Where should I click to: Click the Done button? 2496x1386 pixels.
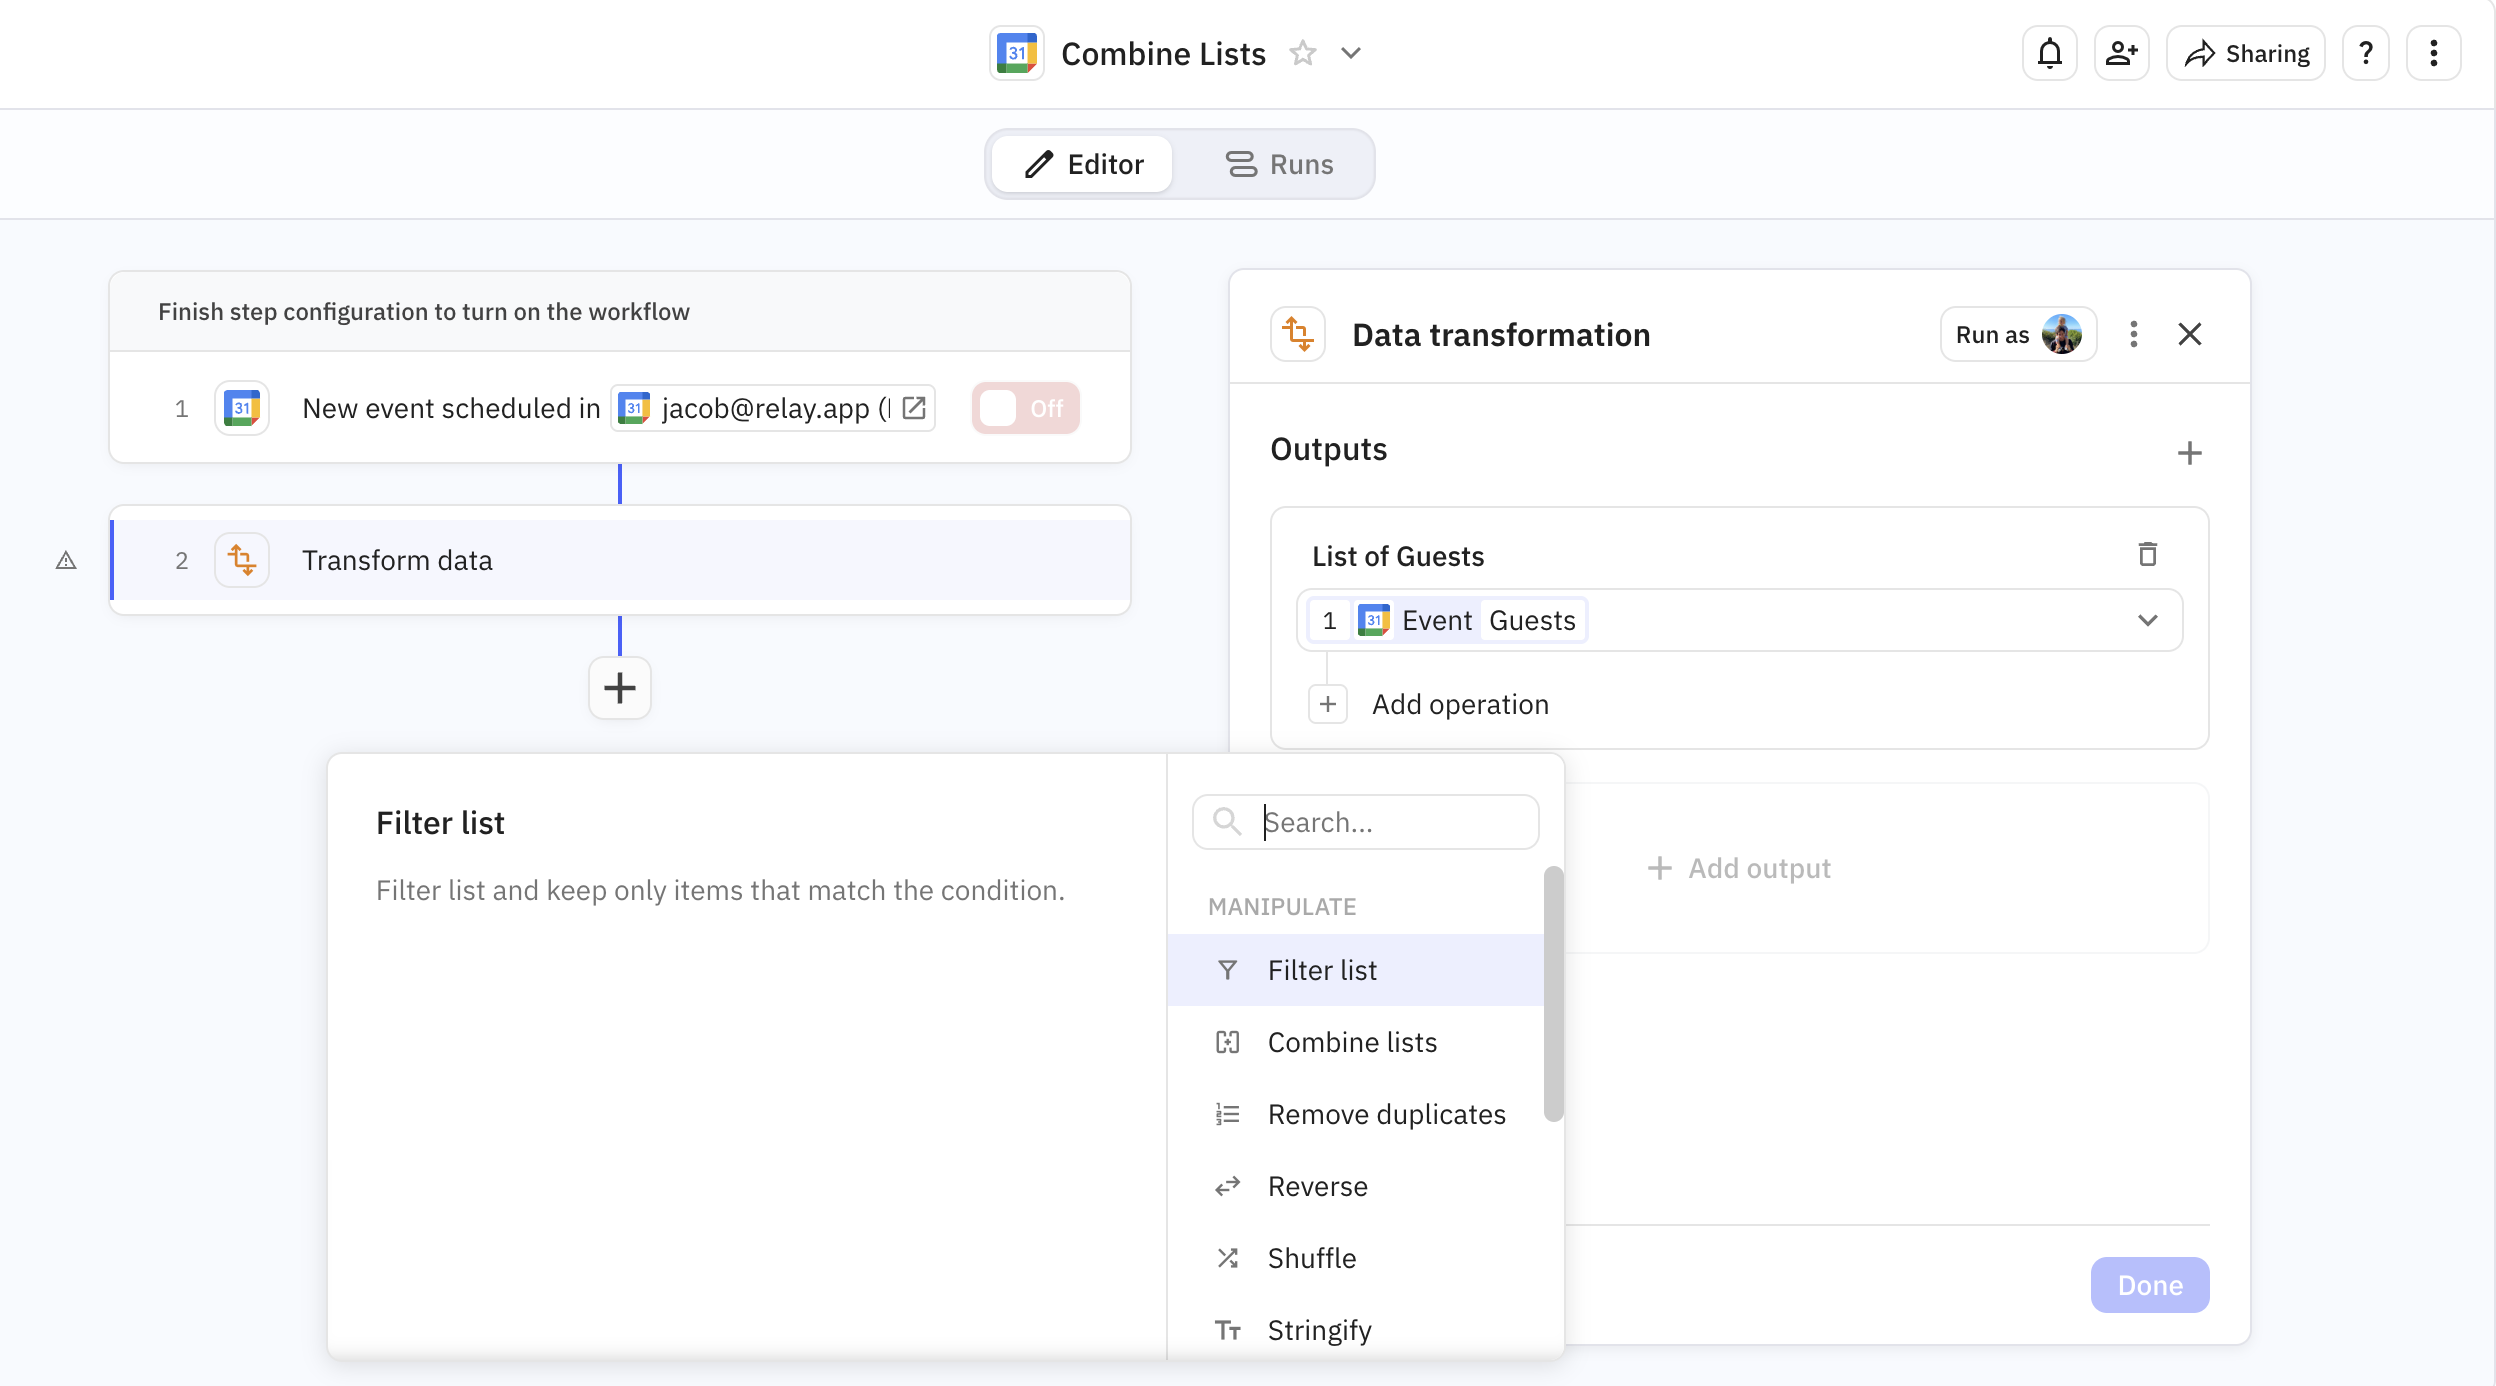pyautogui.click(x=2149, y=1285)
